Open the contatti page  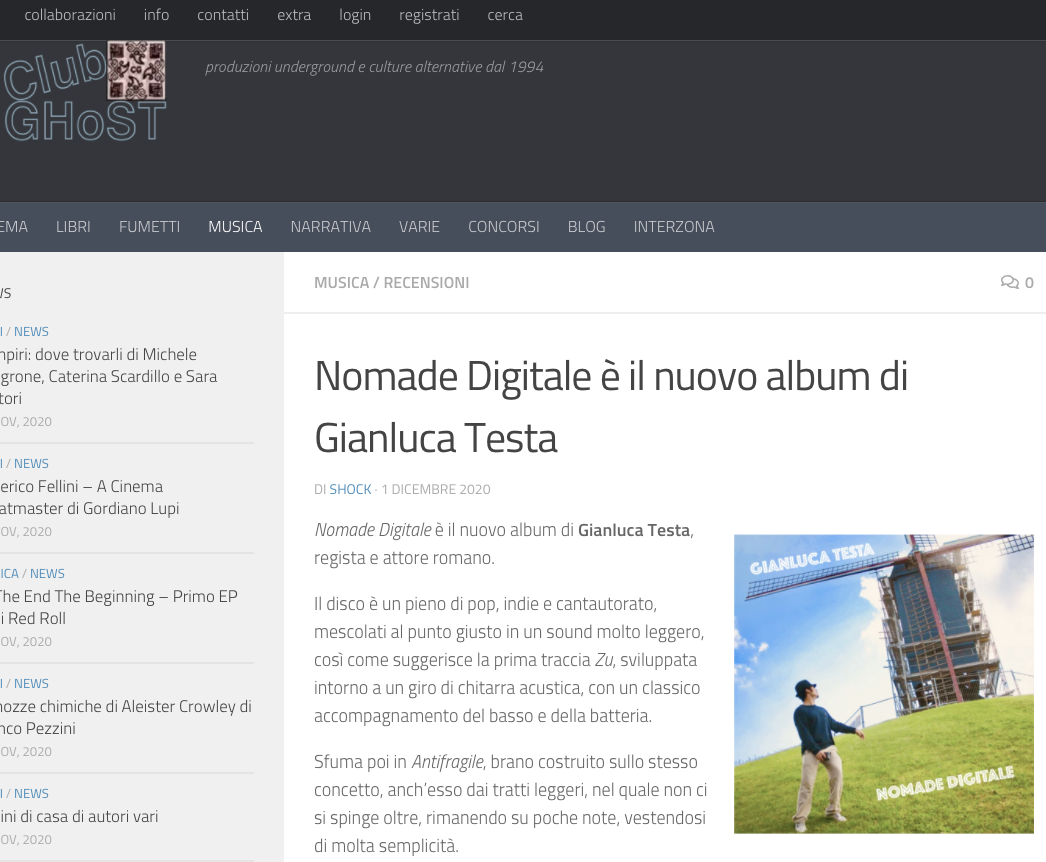tap(223, 15)
